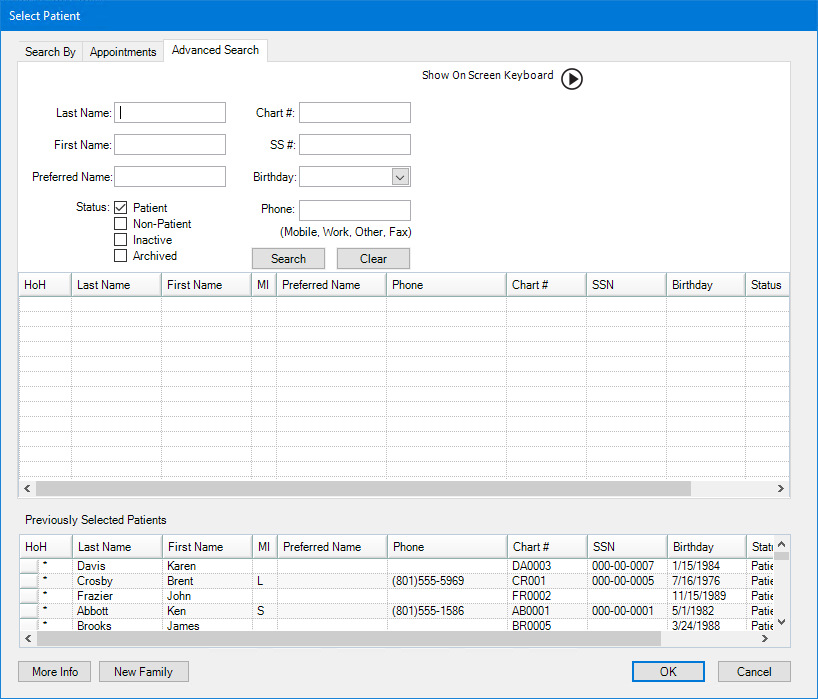Click the Show On Screen Keyboard arrow icon
The image size is (818, 699).
click(571, 79)
